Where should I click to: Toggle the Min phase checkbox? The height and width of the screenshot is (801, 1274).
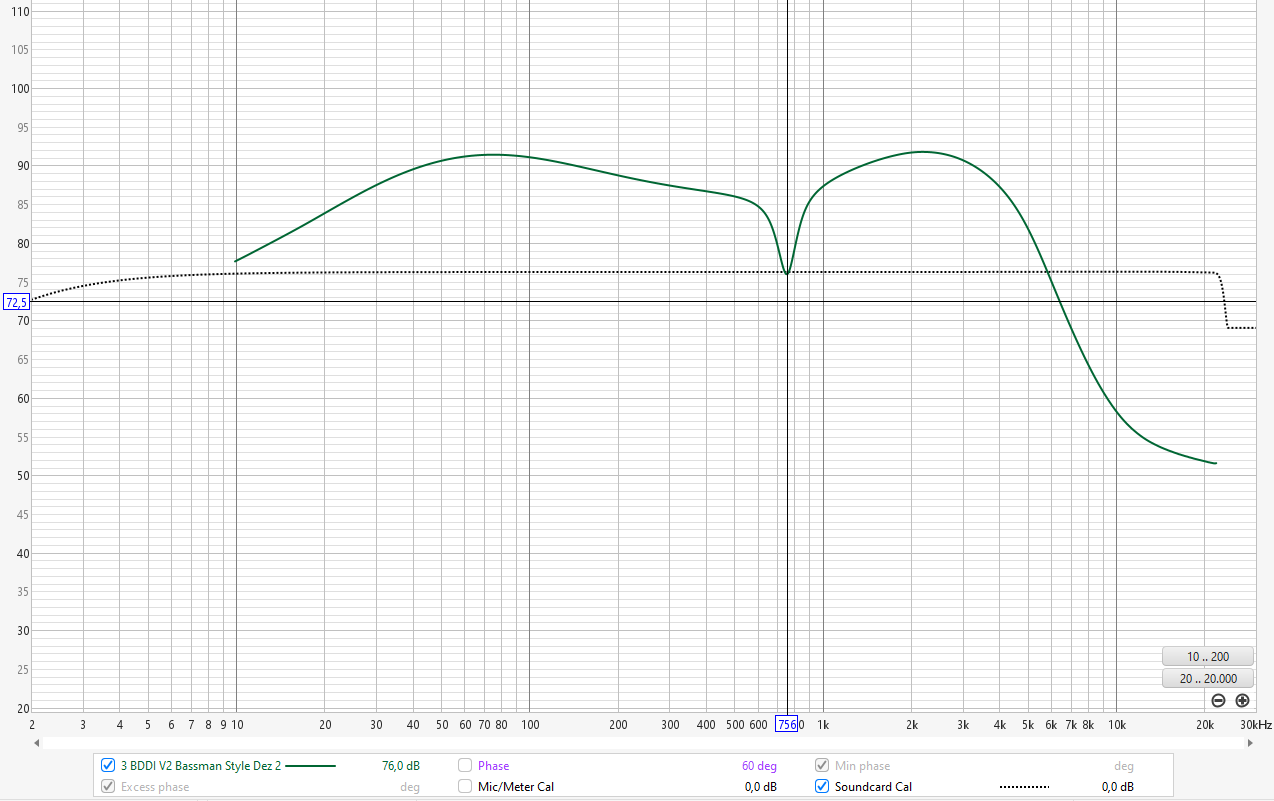pos(822,766)
